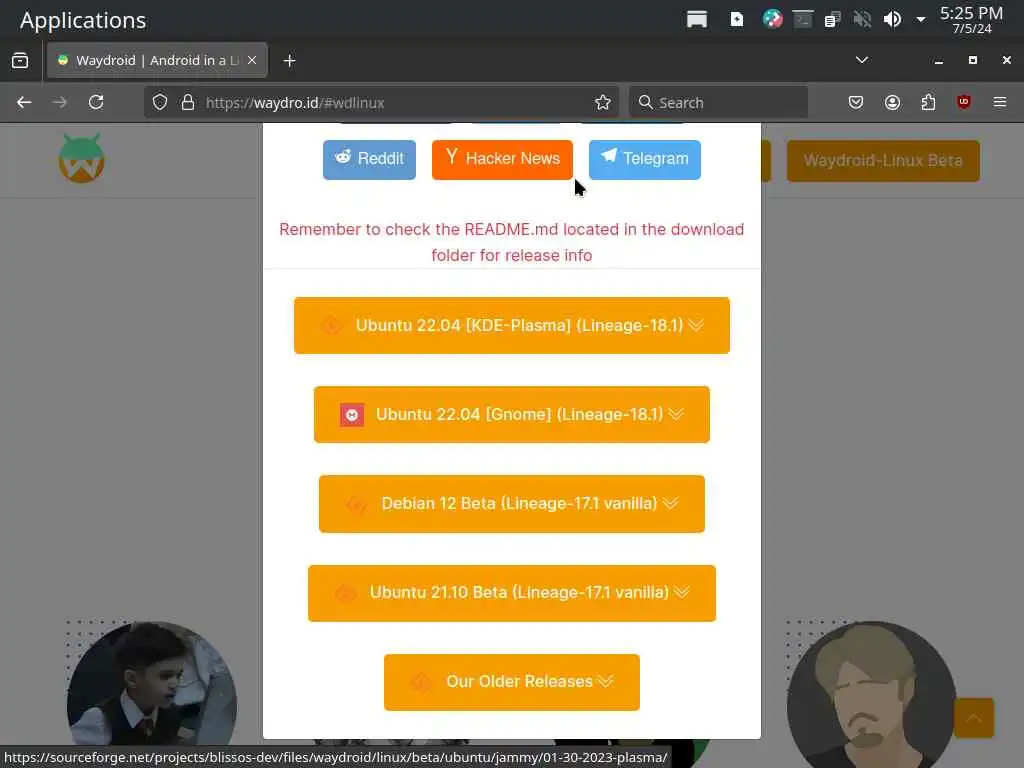Screen dimensions: 1024x768
Task: Click the Telegram share button
Action: tap(645, 159)
